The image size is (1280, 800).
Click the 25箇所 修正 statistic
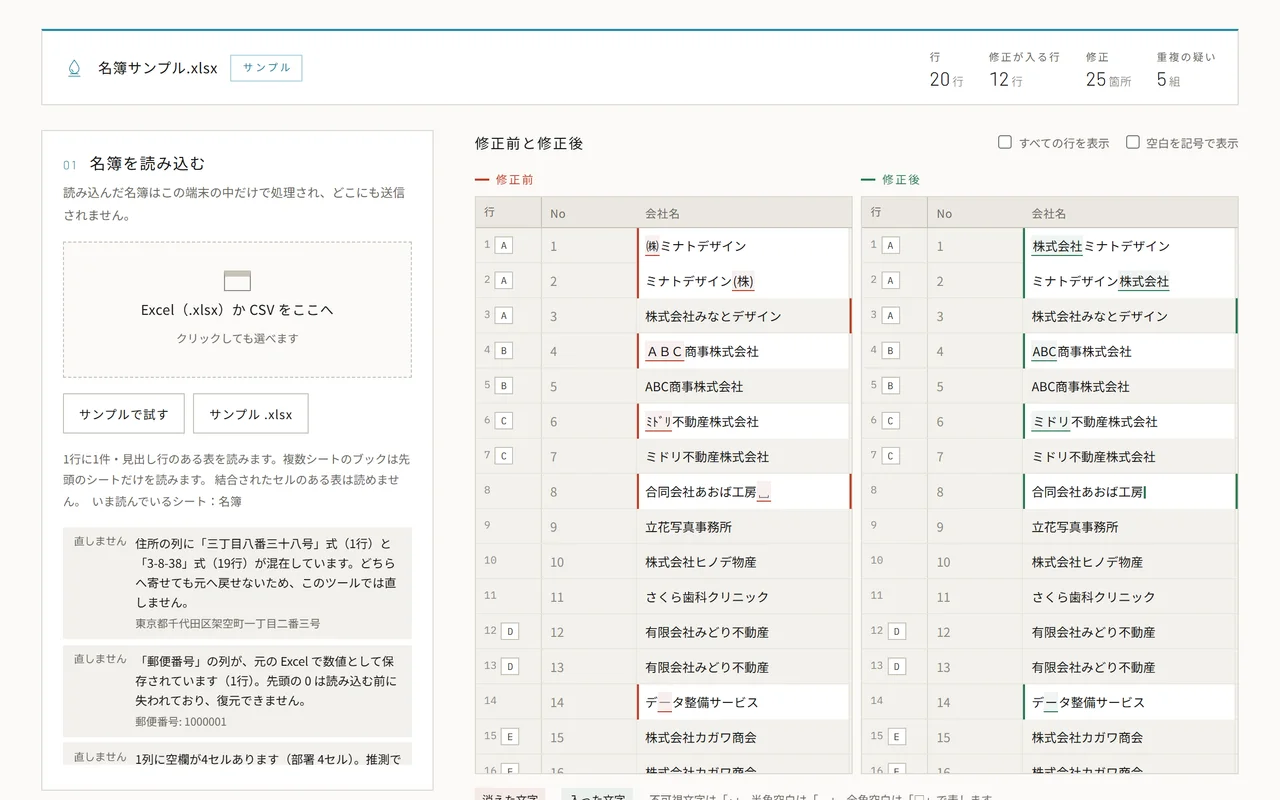pos(1109,80)
